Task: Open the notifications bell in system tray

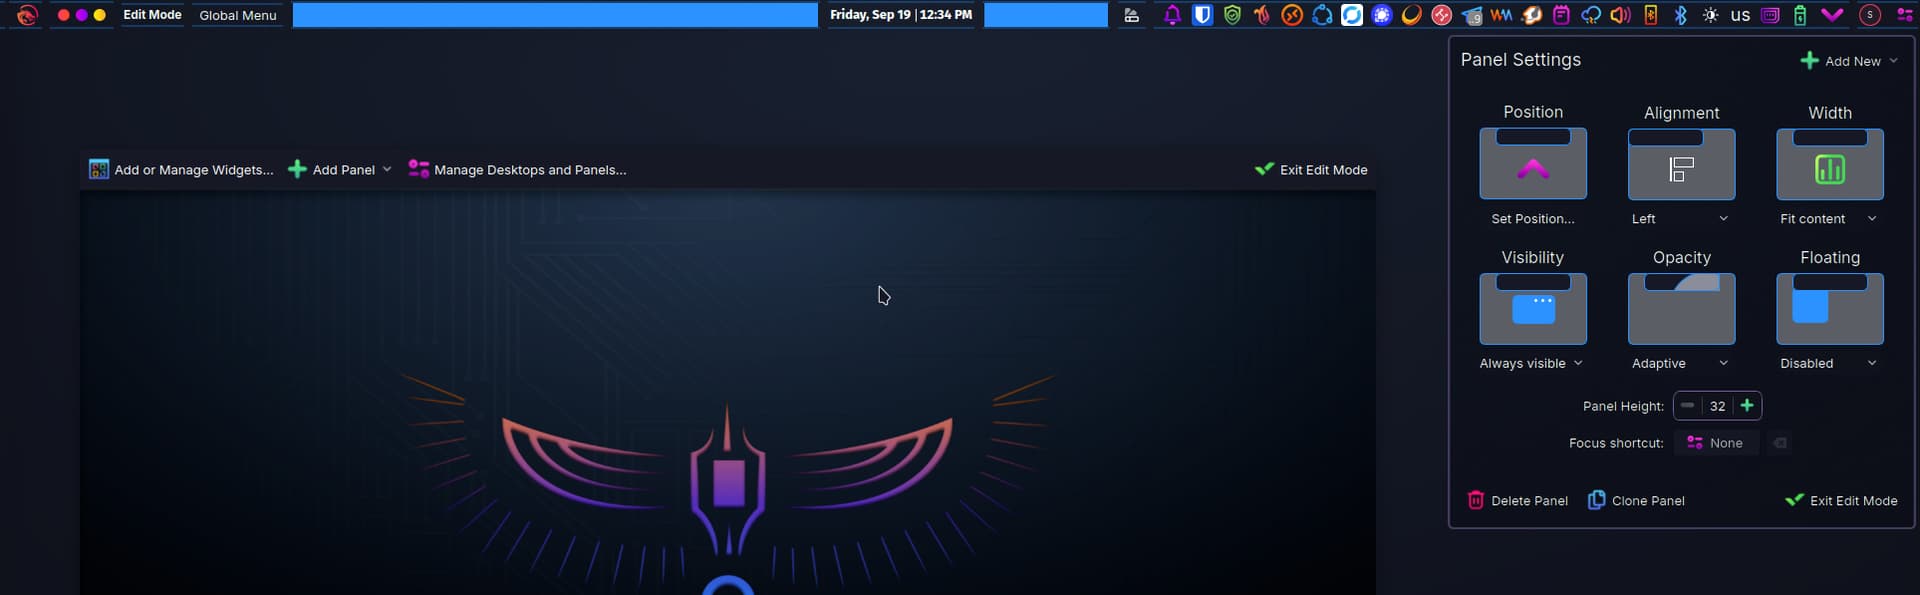Action: click(1172, 15)
